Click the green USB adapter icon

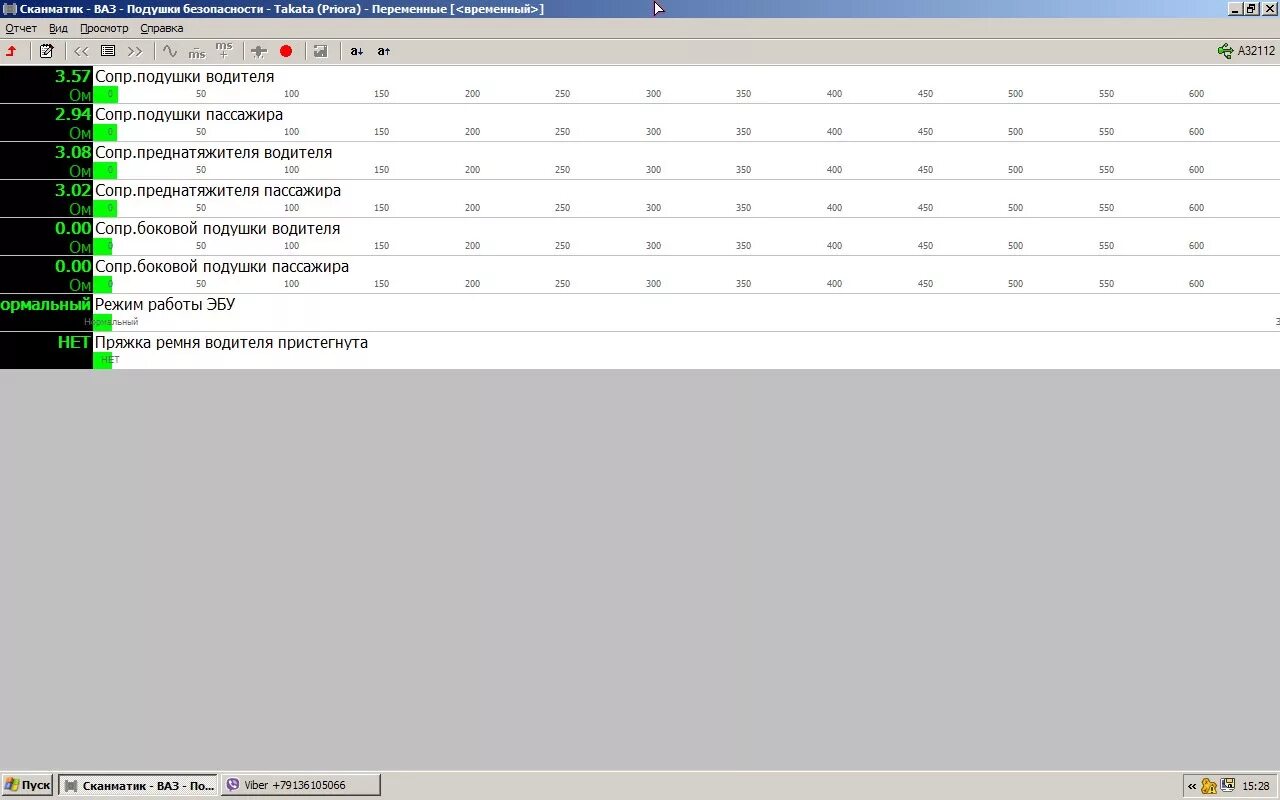pyautogui.click(x=1225, y=51)
